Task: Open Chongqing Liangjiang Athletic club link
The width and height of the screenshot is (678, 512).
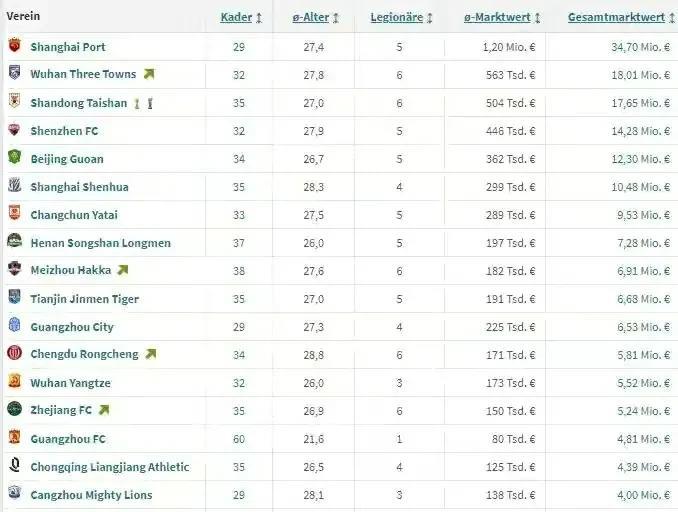Action: click(110, 467)
